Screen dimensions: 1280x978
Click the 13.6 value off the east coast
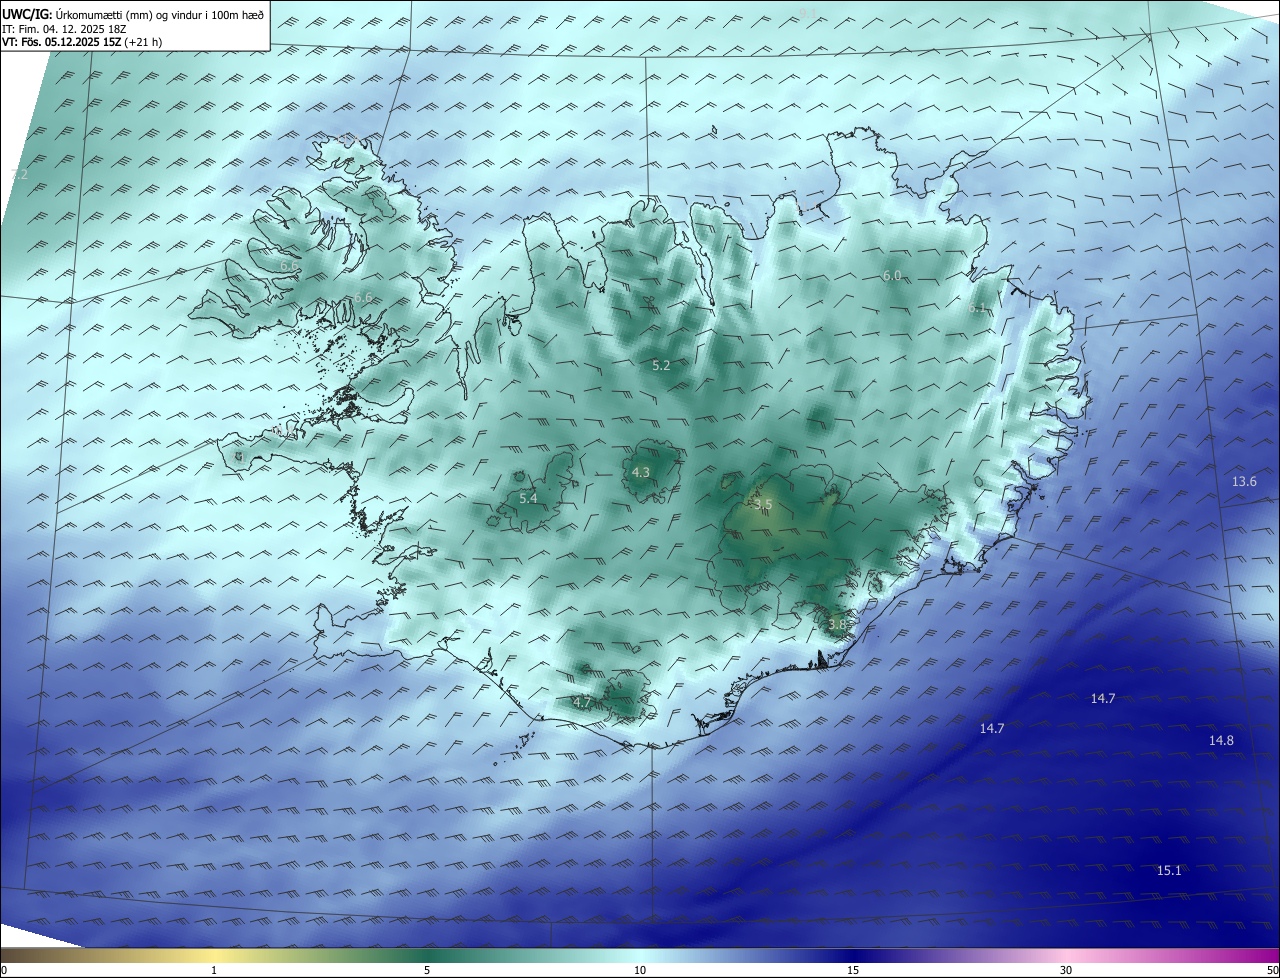click(x=1244, y=482)
